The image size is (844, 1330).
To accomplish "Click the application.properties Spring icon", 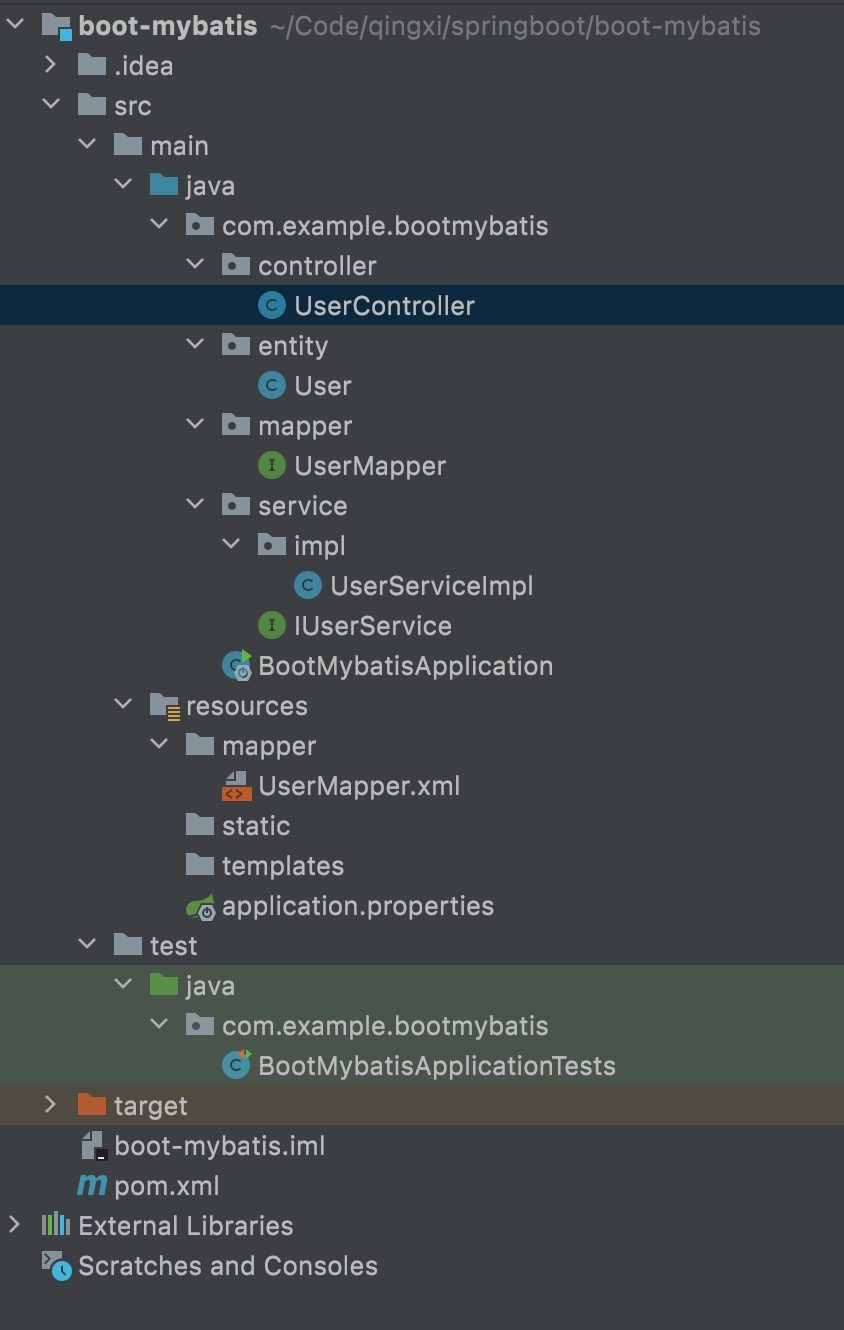I will coord(201,906).
